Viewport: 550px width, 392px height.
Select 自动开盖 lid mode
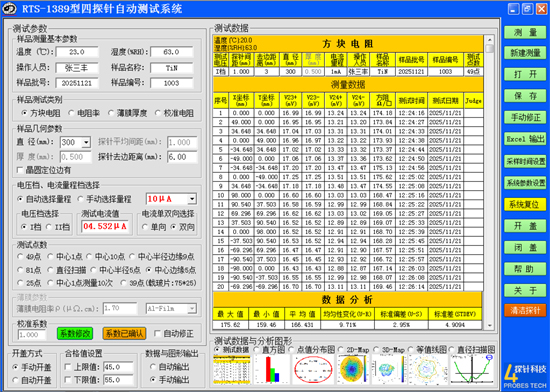tap(32, 380)
